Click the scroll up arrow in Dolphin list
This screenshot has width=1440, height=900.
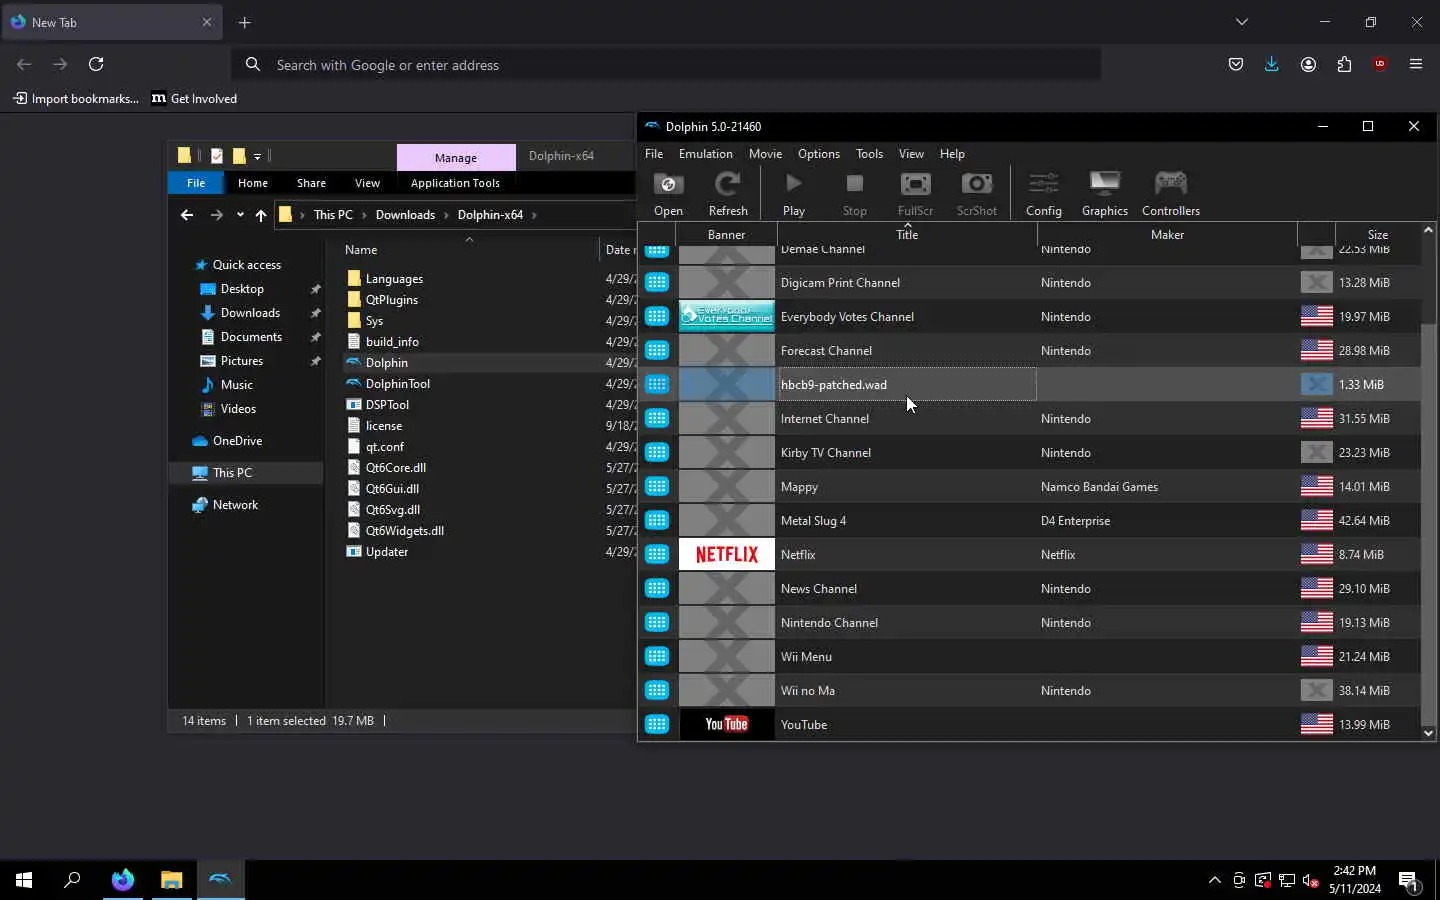(1428, 230)
